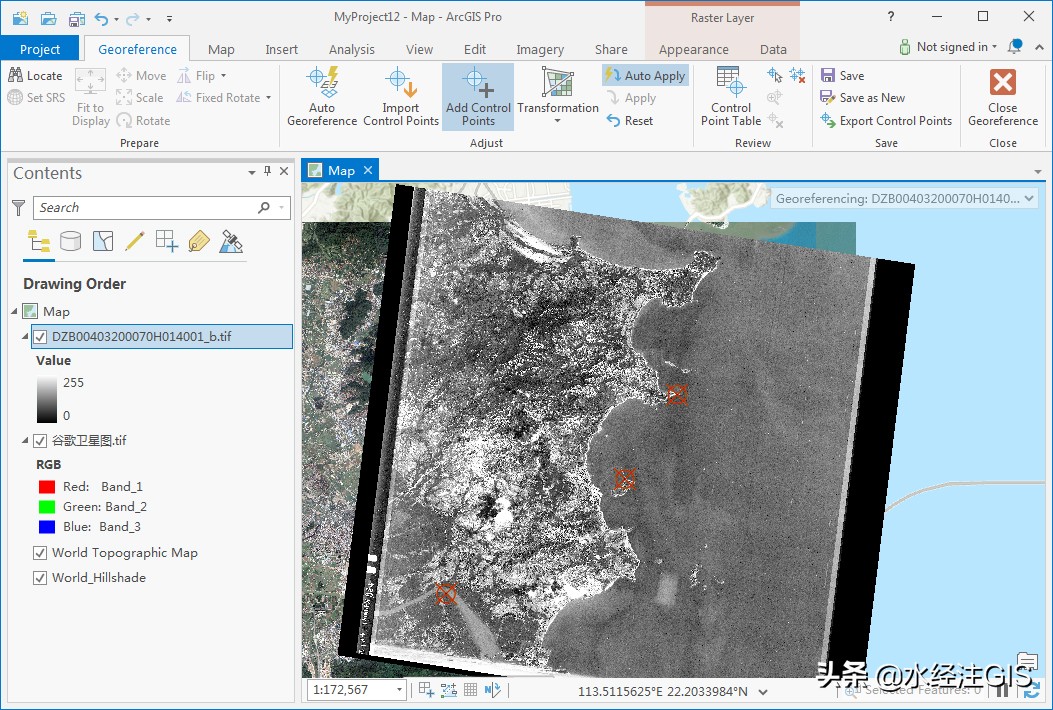The image size is (1053, 710).
Task: Select the Rotate tool
Action: pos(143,121)
